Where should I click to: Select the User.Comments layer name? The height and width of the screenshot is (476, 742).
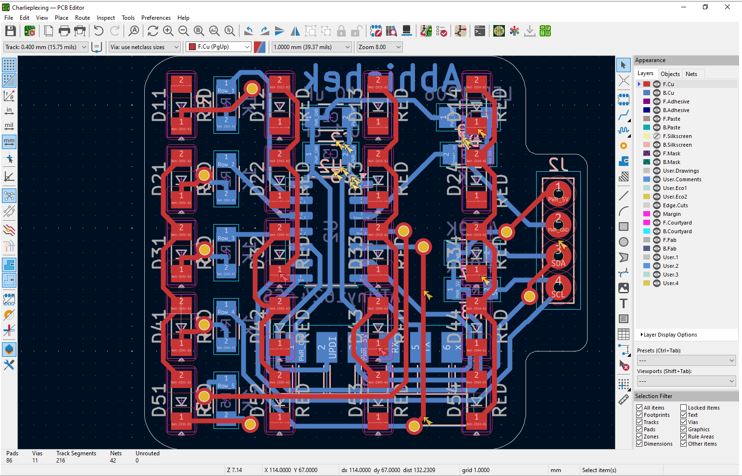point(682,179)
